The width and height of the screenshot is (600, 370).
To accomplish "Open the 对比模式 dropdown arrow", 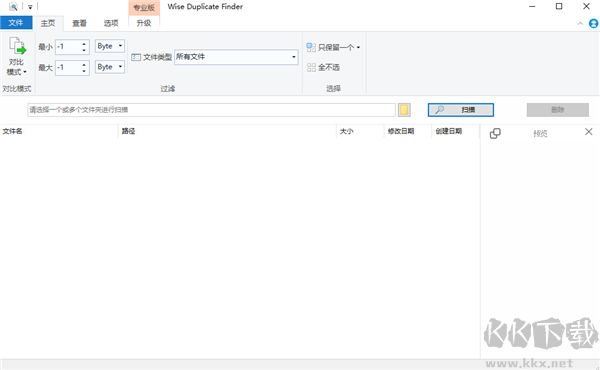I will coord(25,72).
